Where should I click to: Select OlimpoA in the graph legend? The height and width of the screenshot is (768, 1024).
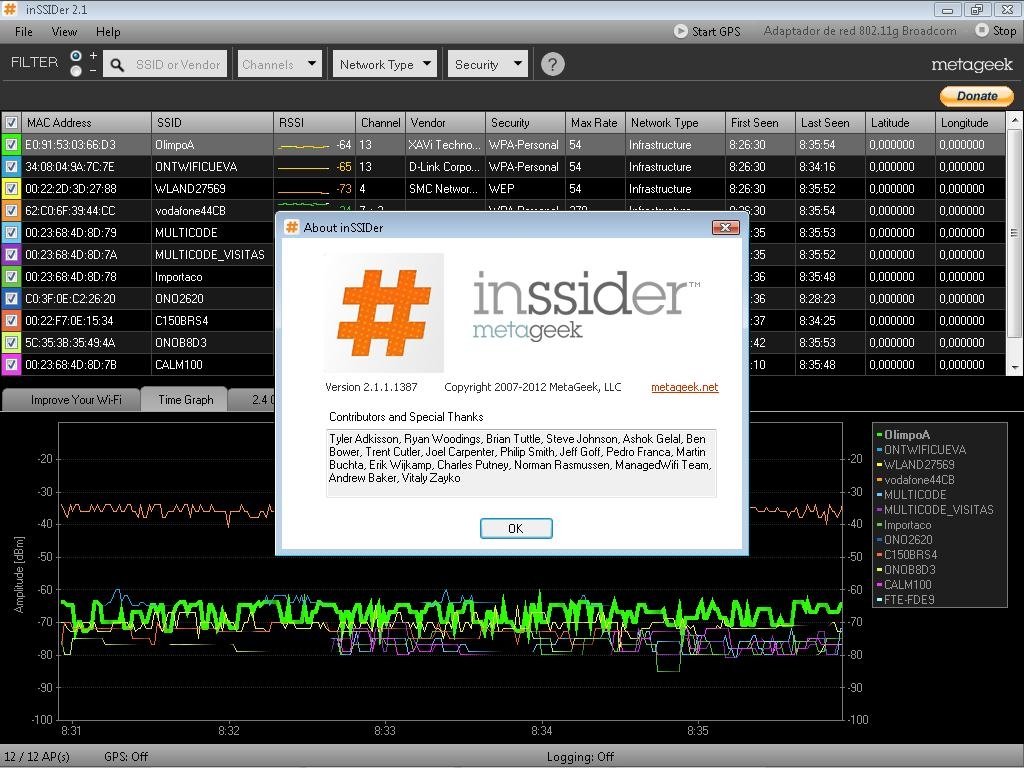coord(906,434)
